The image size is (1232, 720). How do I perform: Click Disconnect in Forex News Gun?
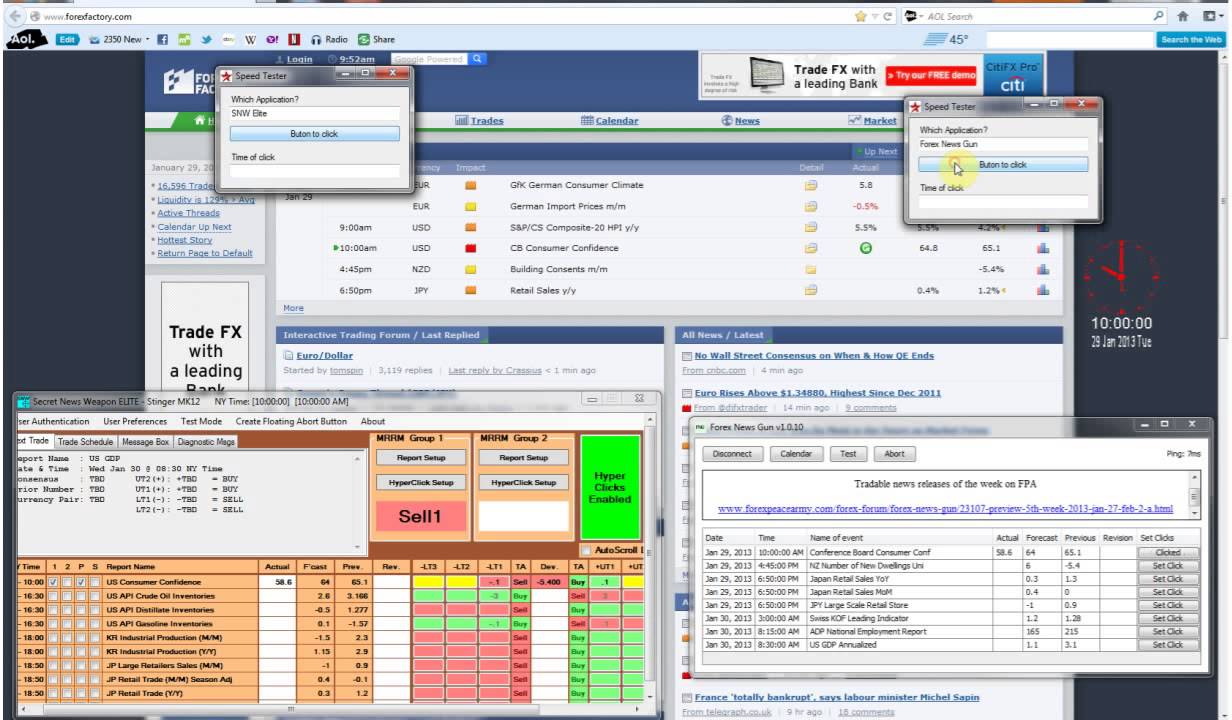[x=732, y=453]
